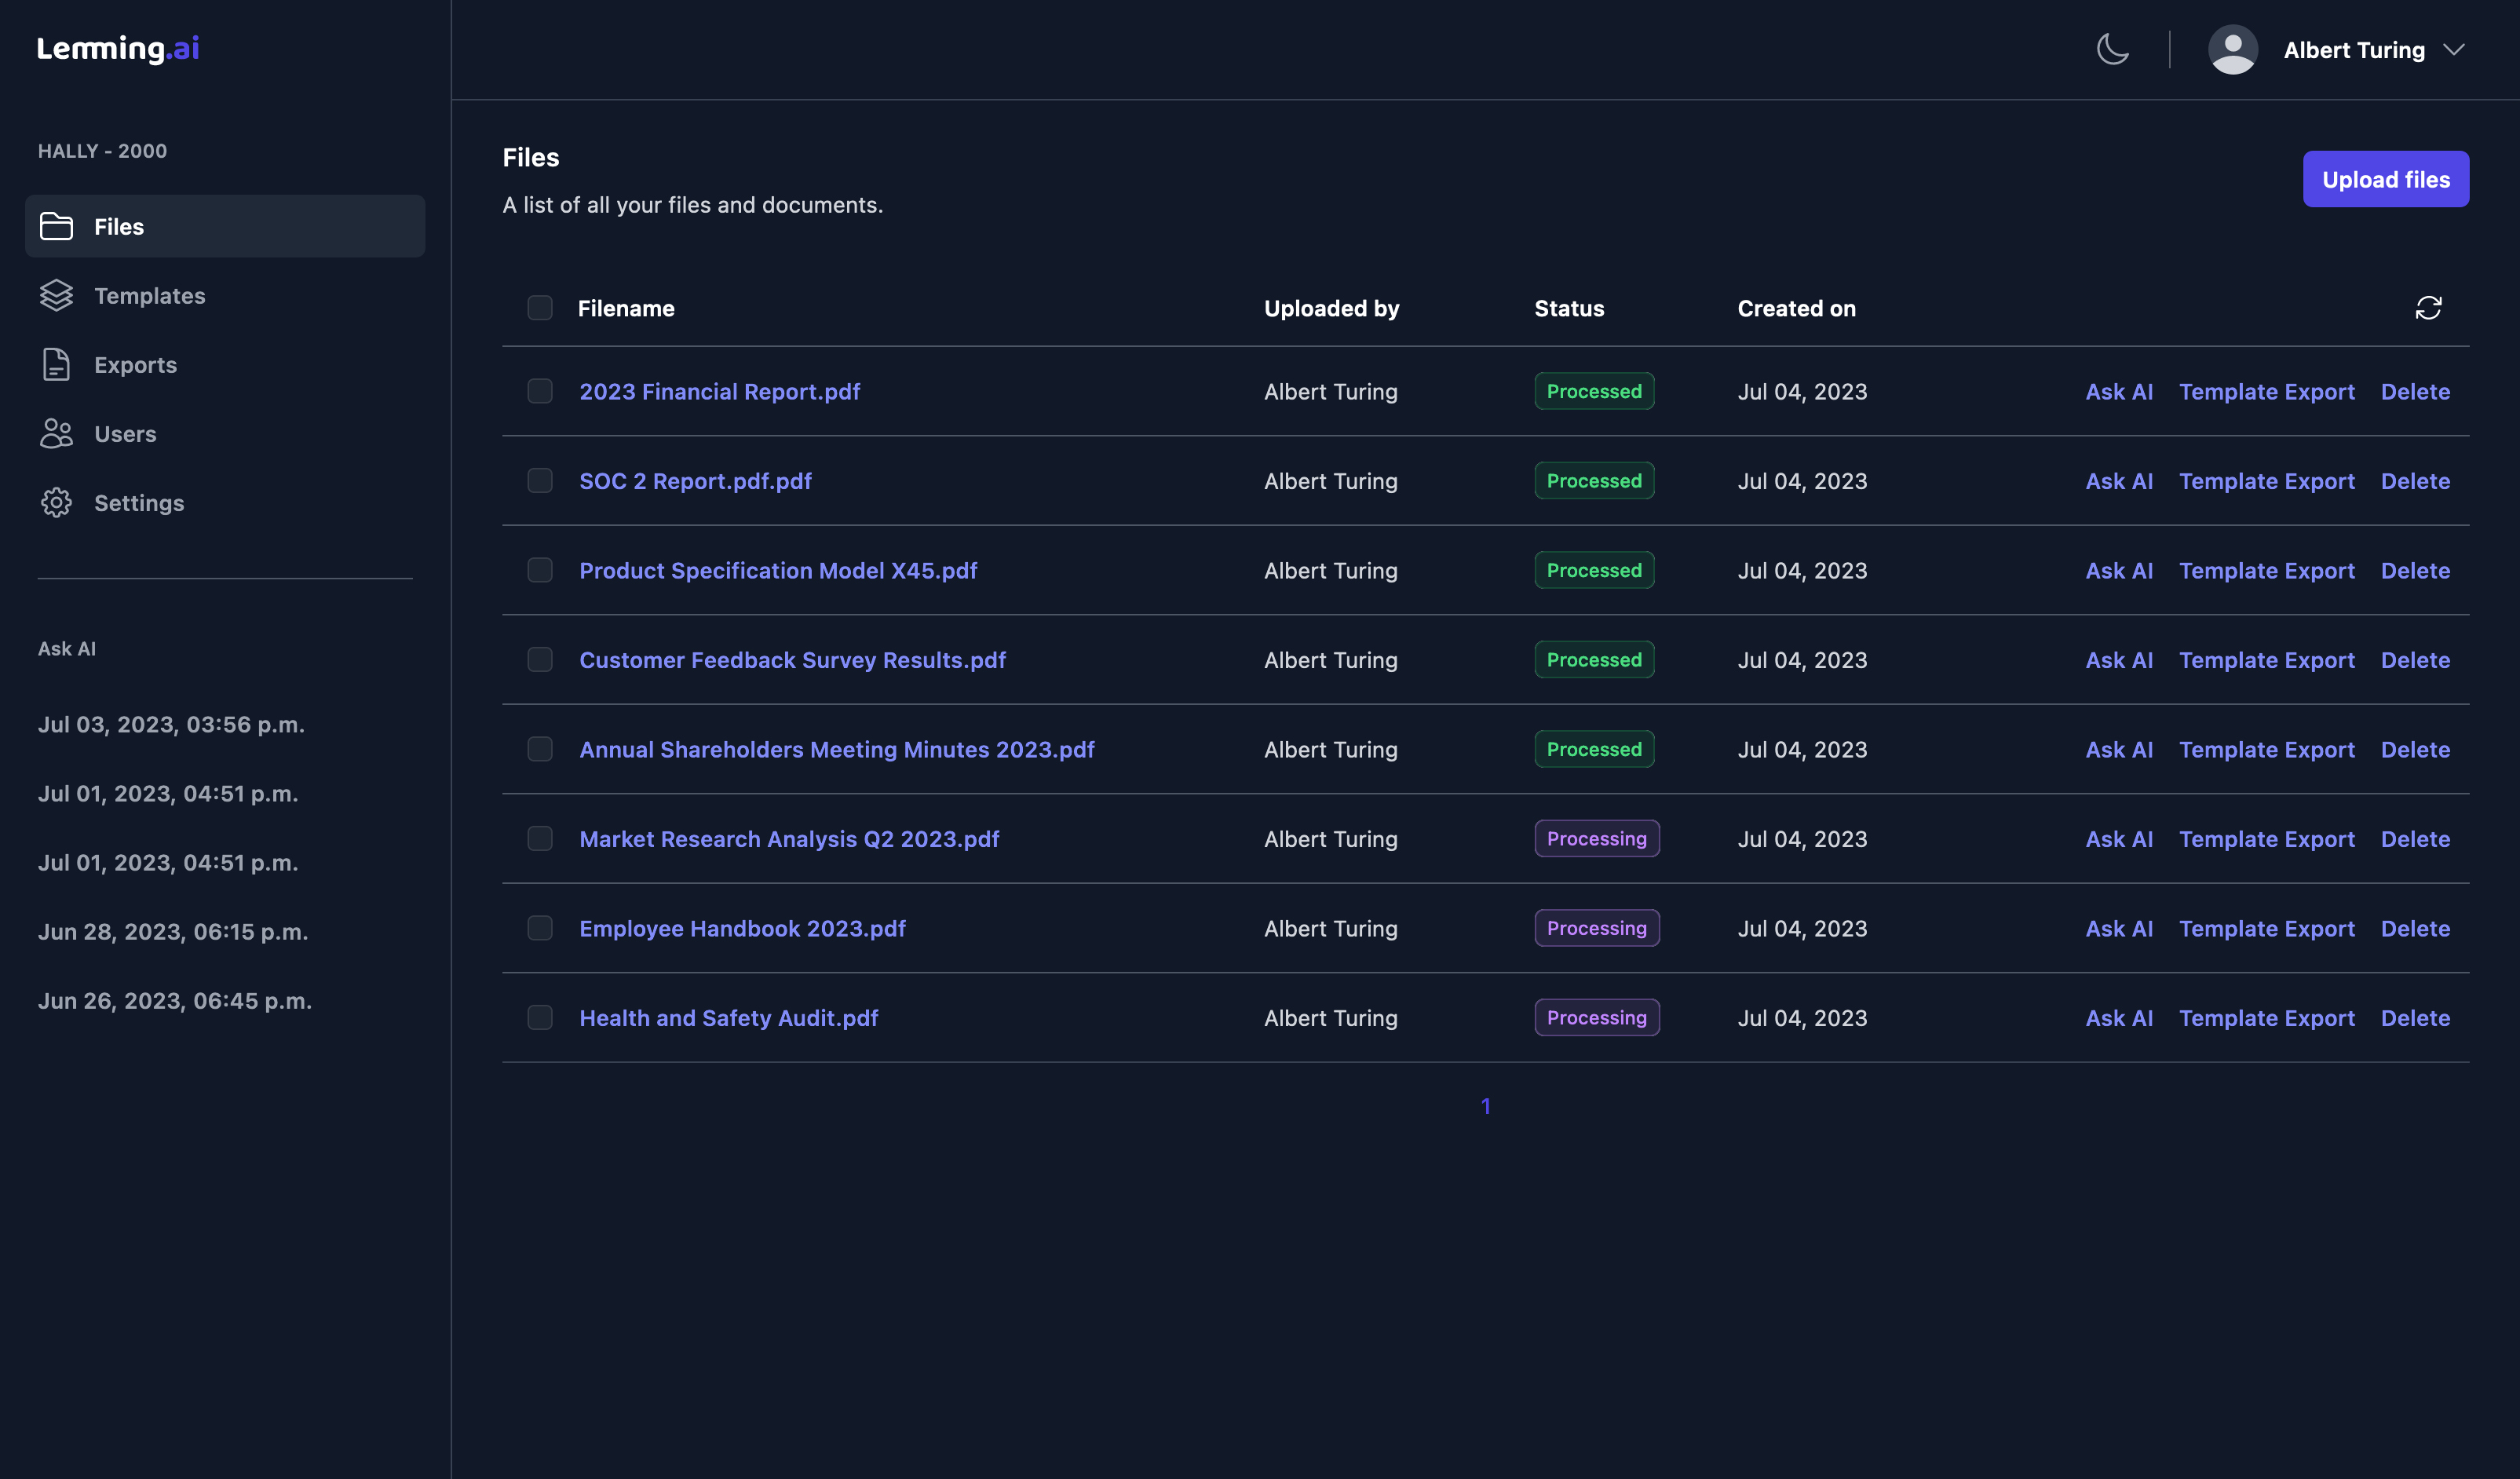Open the Albert Turing account chevron
The image size is (2520, 1479).
pos(2453,50)
